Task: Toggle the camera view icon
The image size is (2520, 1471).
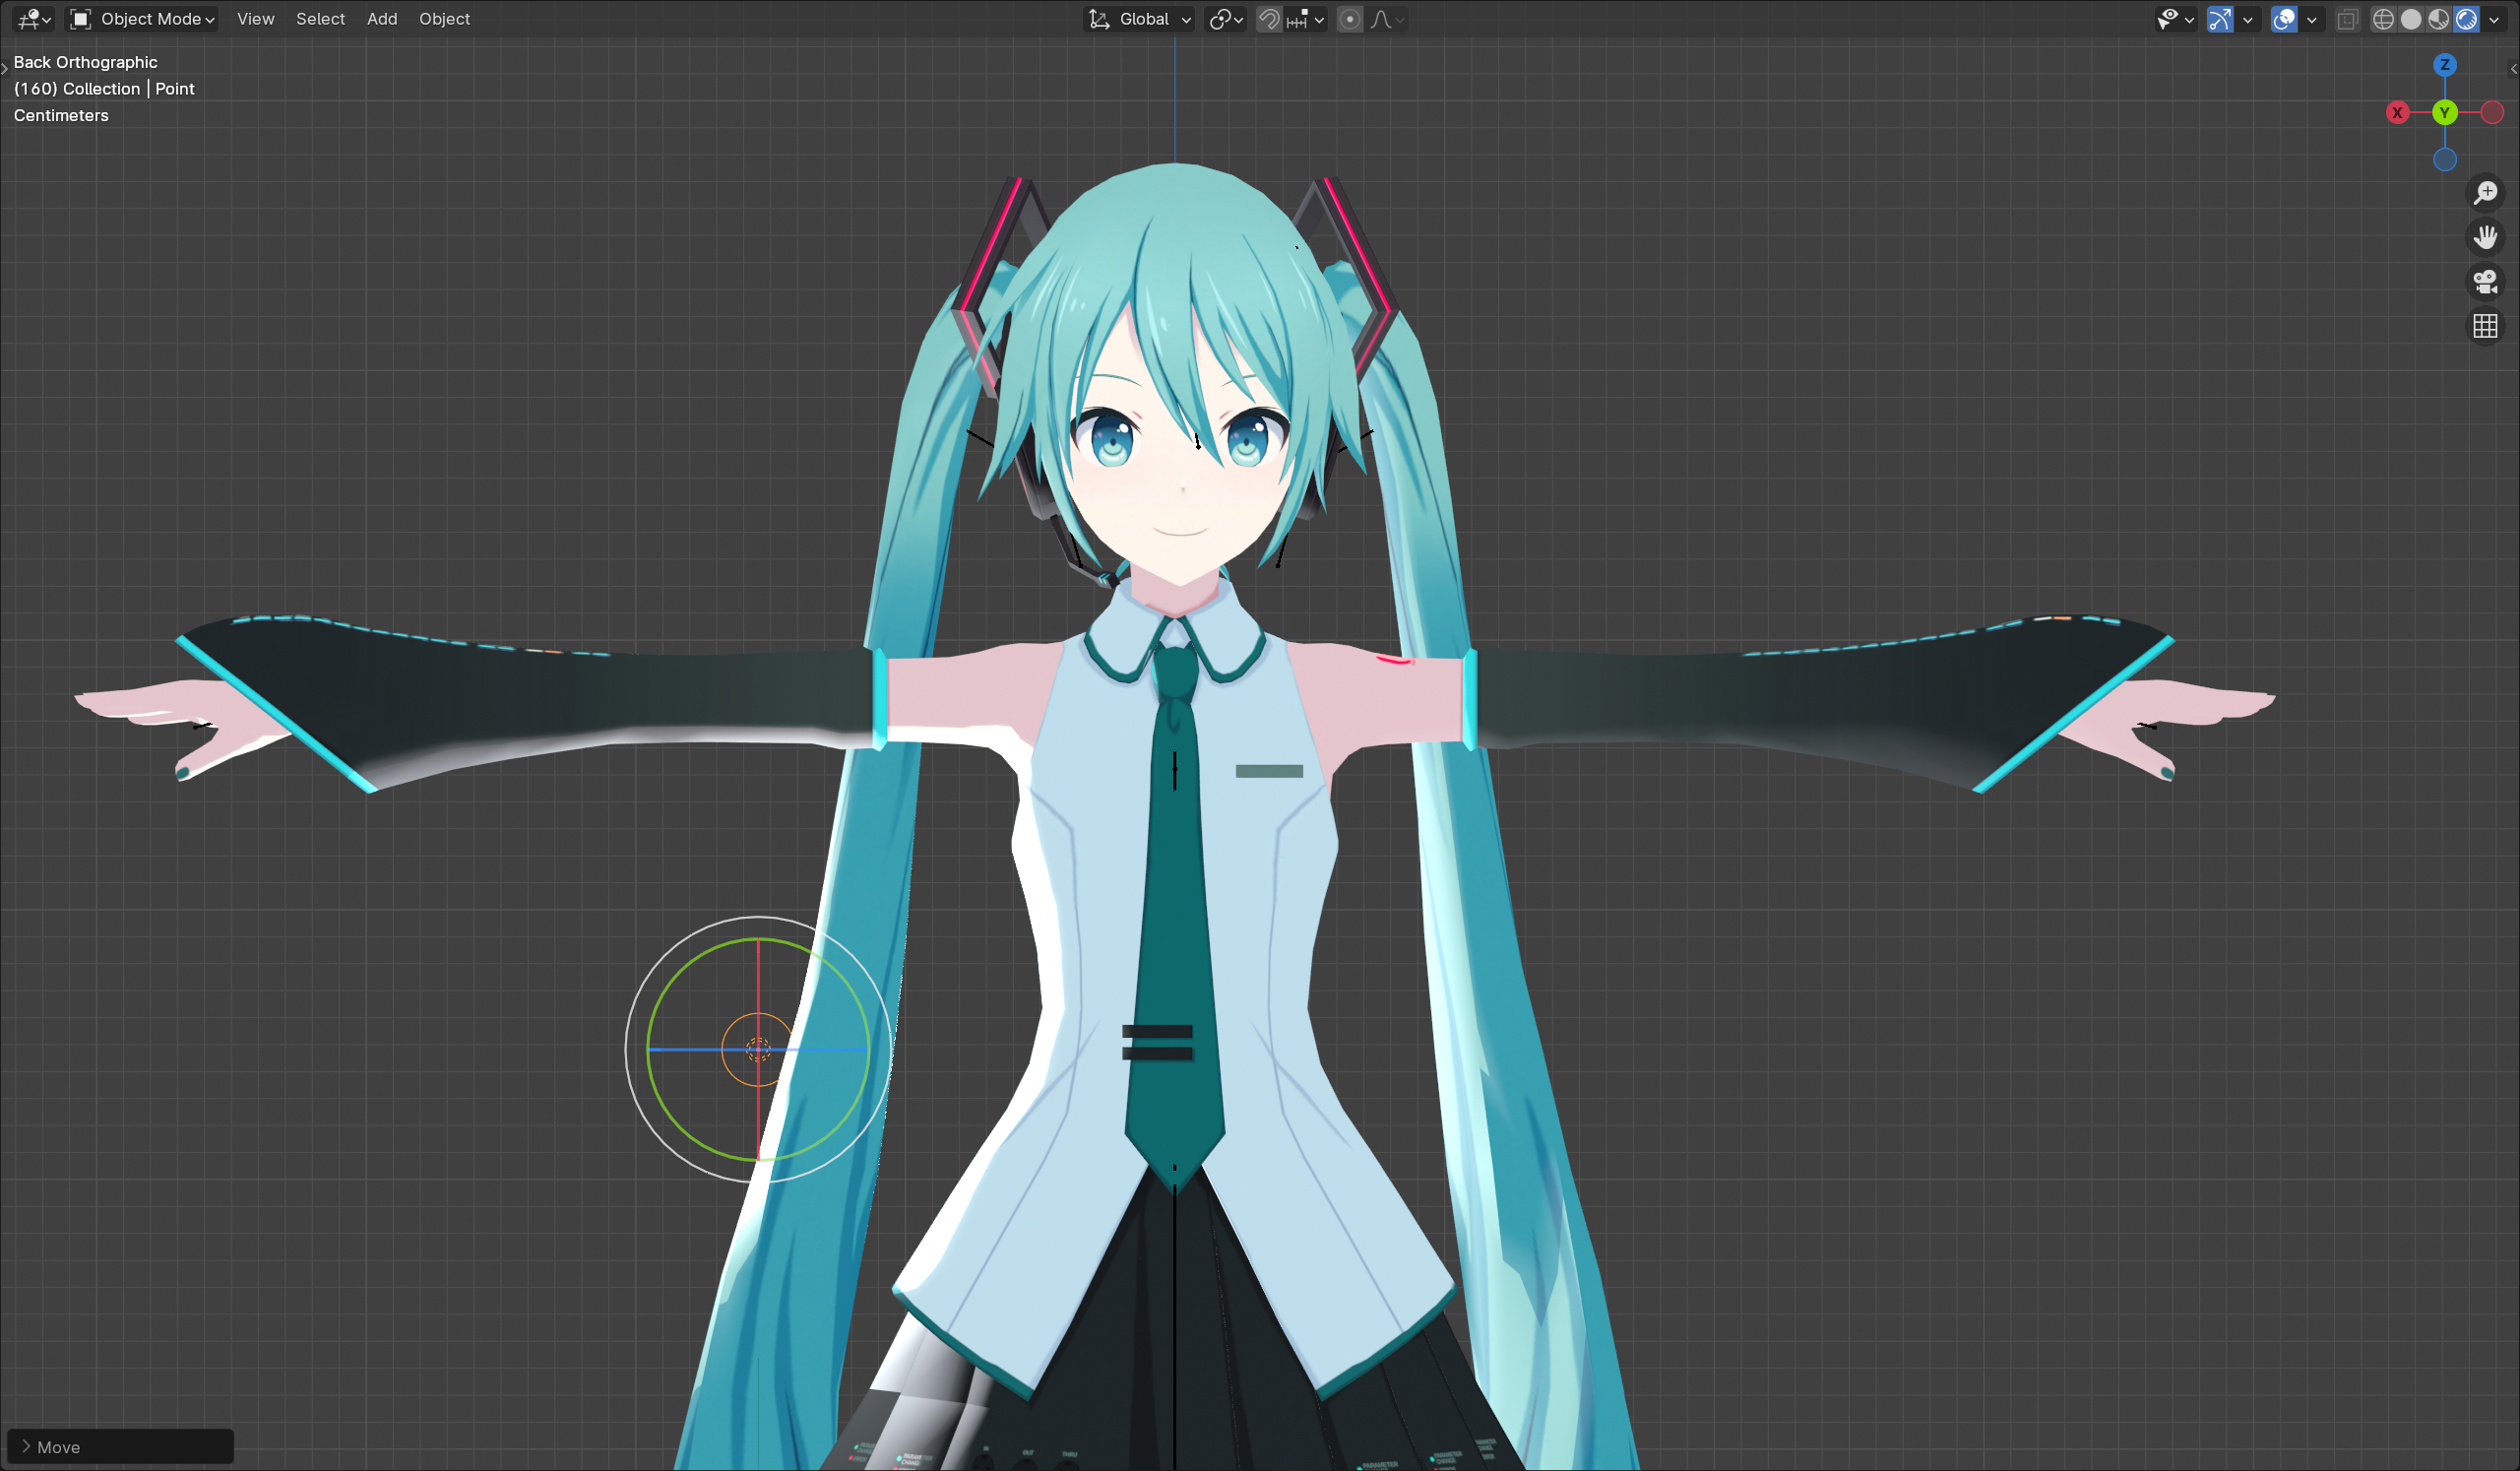Action: 2486,281
